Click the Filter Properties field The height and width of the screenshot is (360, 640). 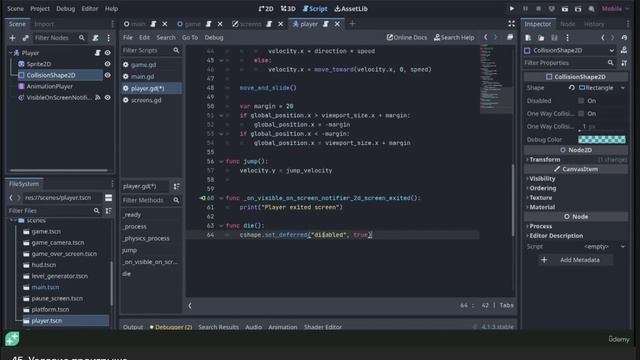(x=569, y=63)
